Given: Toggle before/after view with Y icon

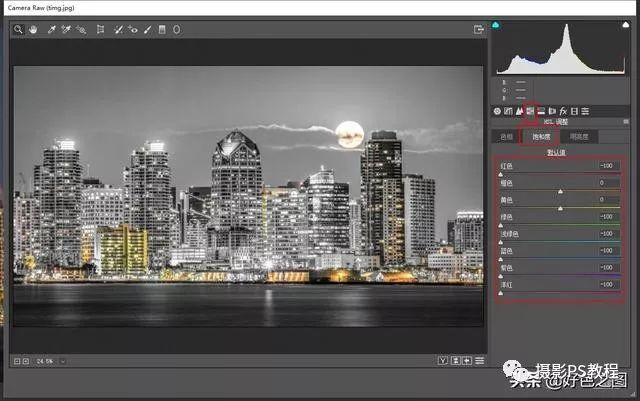Looking at the screenshot, I should pyautogui.click(x=442, y=360).
